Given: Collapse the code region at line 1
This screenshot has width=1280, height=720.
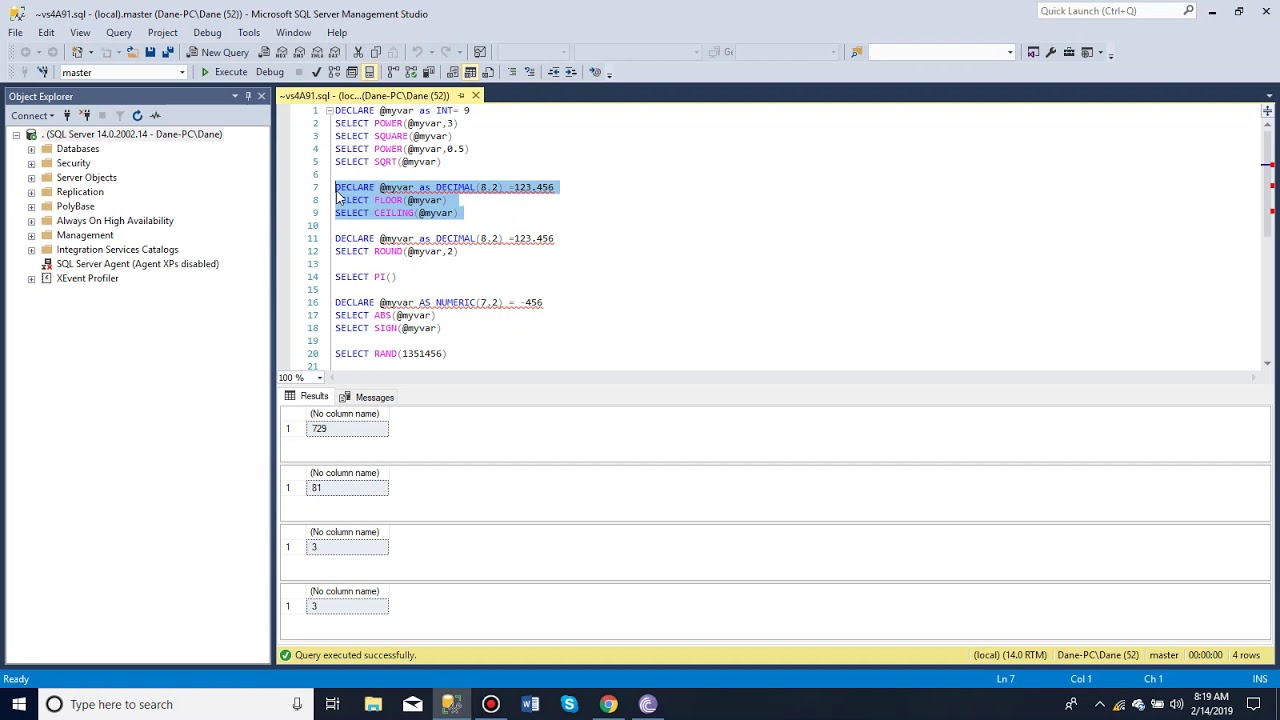Looking at the screenshot, I should click(x=329, y=111).
